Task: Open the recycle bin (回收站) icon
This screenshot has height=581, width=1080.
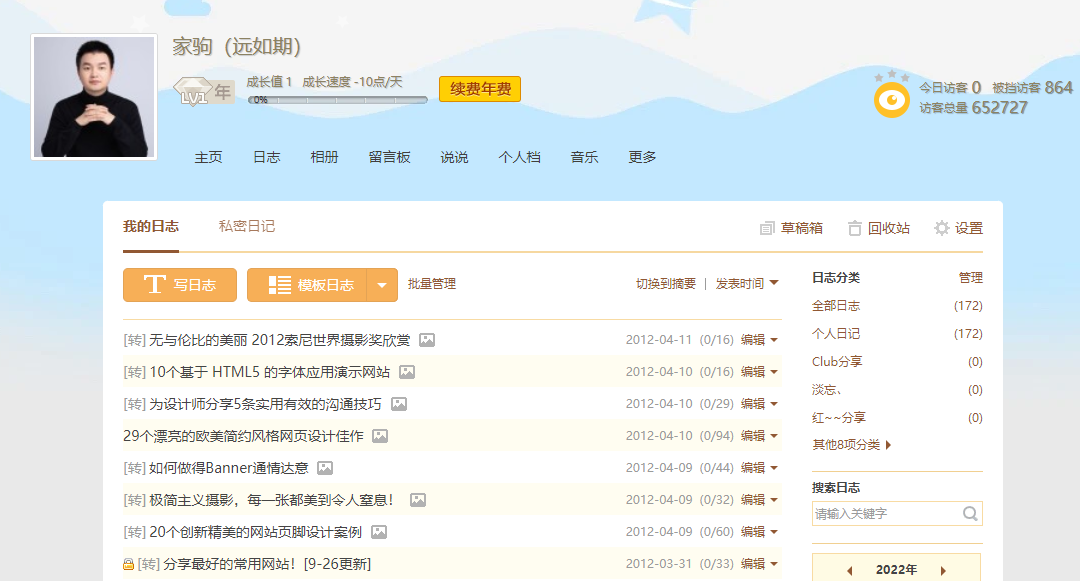Action: tap(855, 228)
